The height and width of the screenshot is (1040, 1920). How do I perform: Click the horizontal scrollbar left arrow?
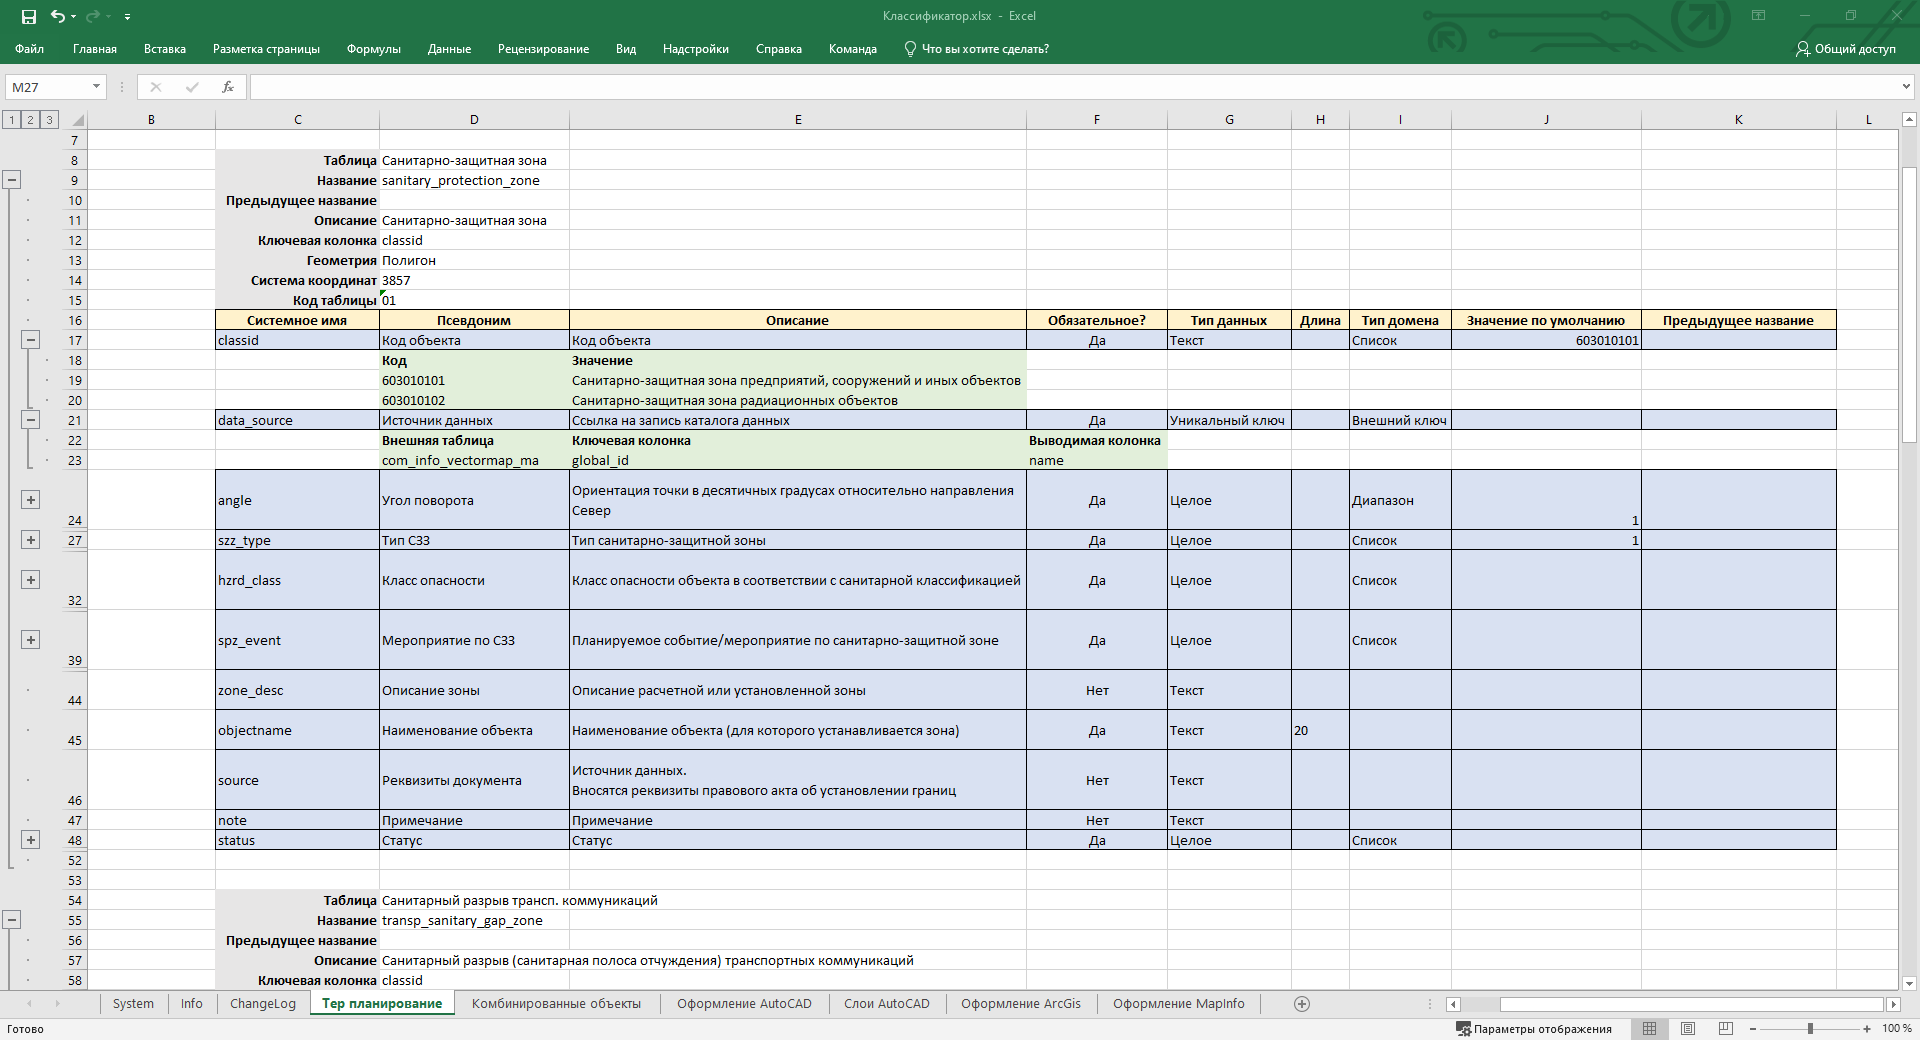1453,1004
